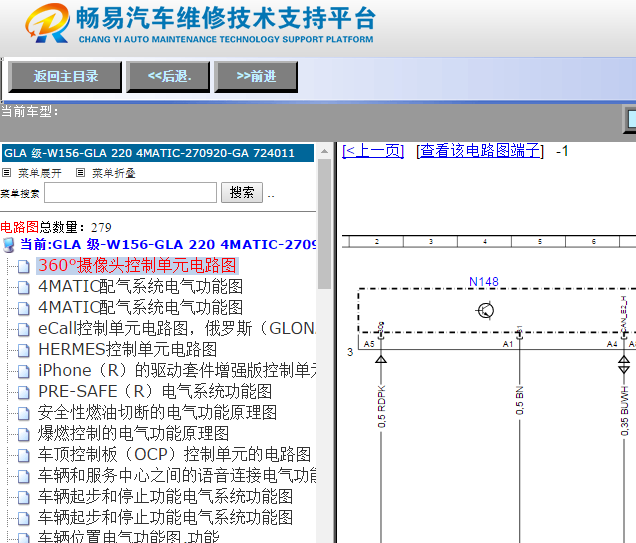Screen dimensions: 636x543
Task: Click the 0,5 RDPK wire label
Action: pos(381,407)
